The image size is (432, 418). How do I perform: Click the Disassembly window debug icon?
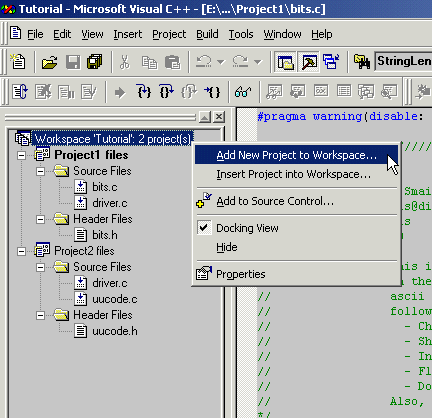(x=389, y=91)
